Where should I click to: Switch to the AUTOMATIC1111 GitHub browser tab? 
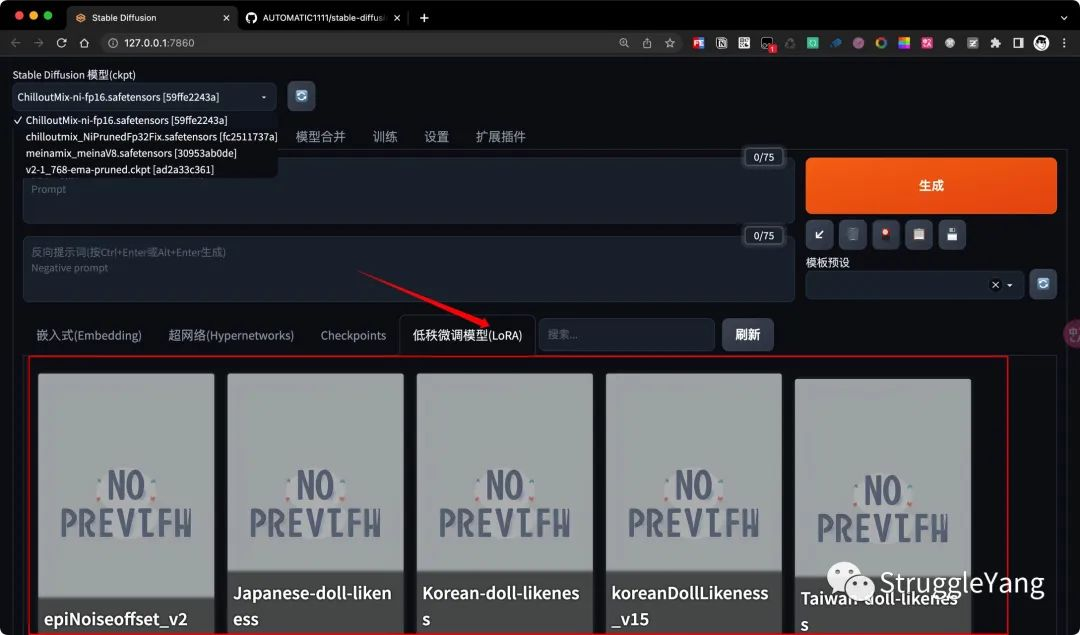tap(323, 18)
